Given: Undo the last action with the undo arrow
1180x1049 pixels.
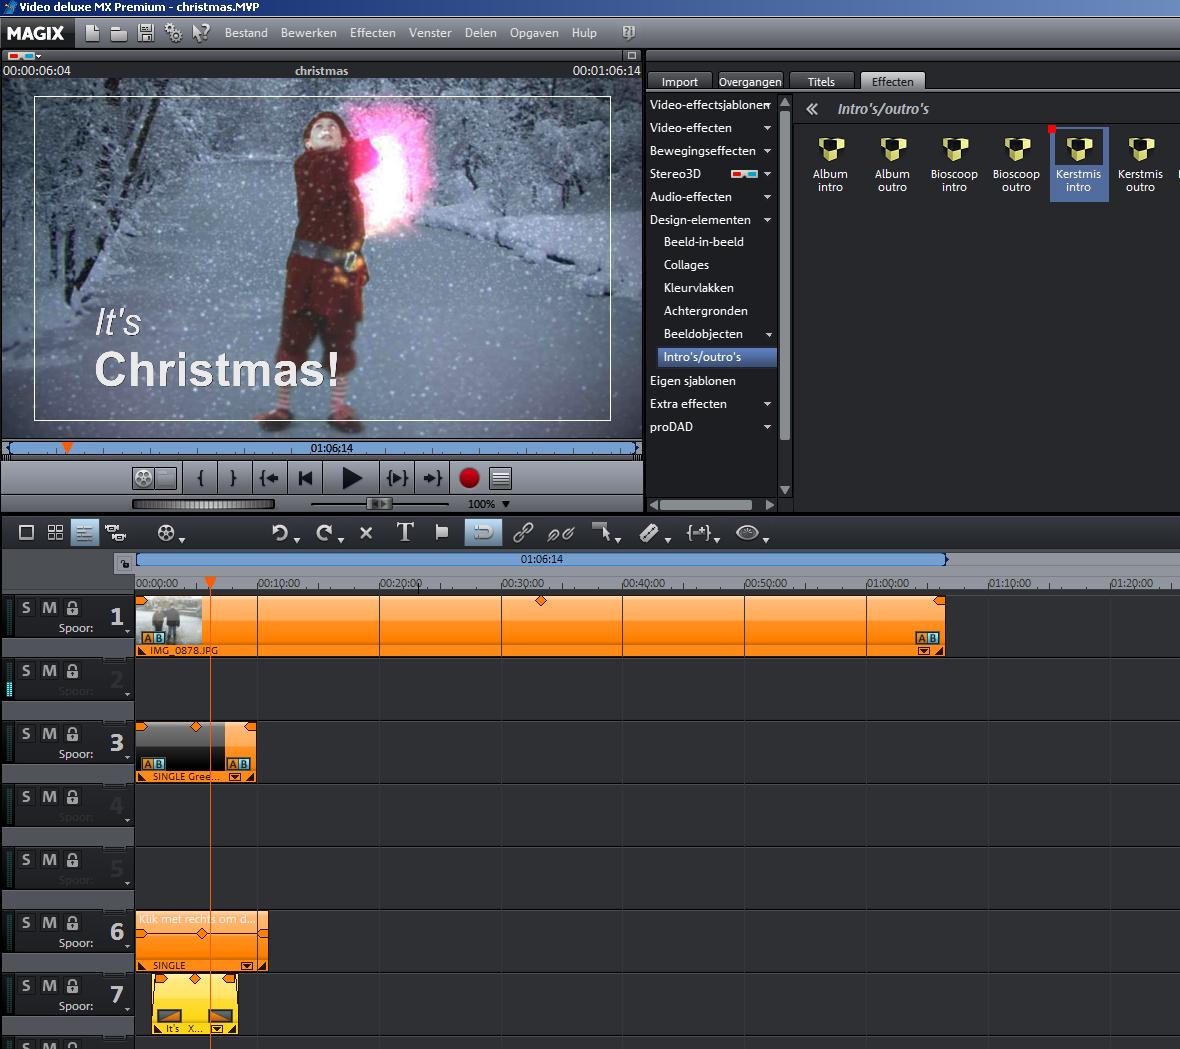Looking at the screenshot, I should click(x=280, y=533).
